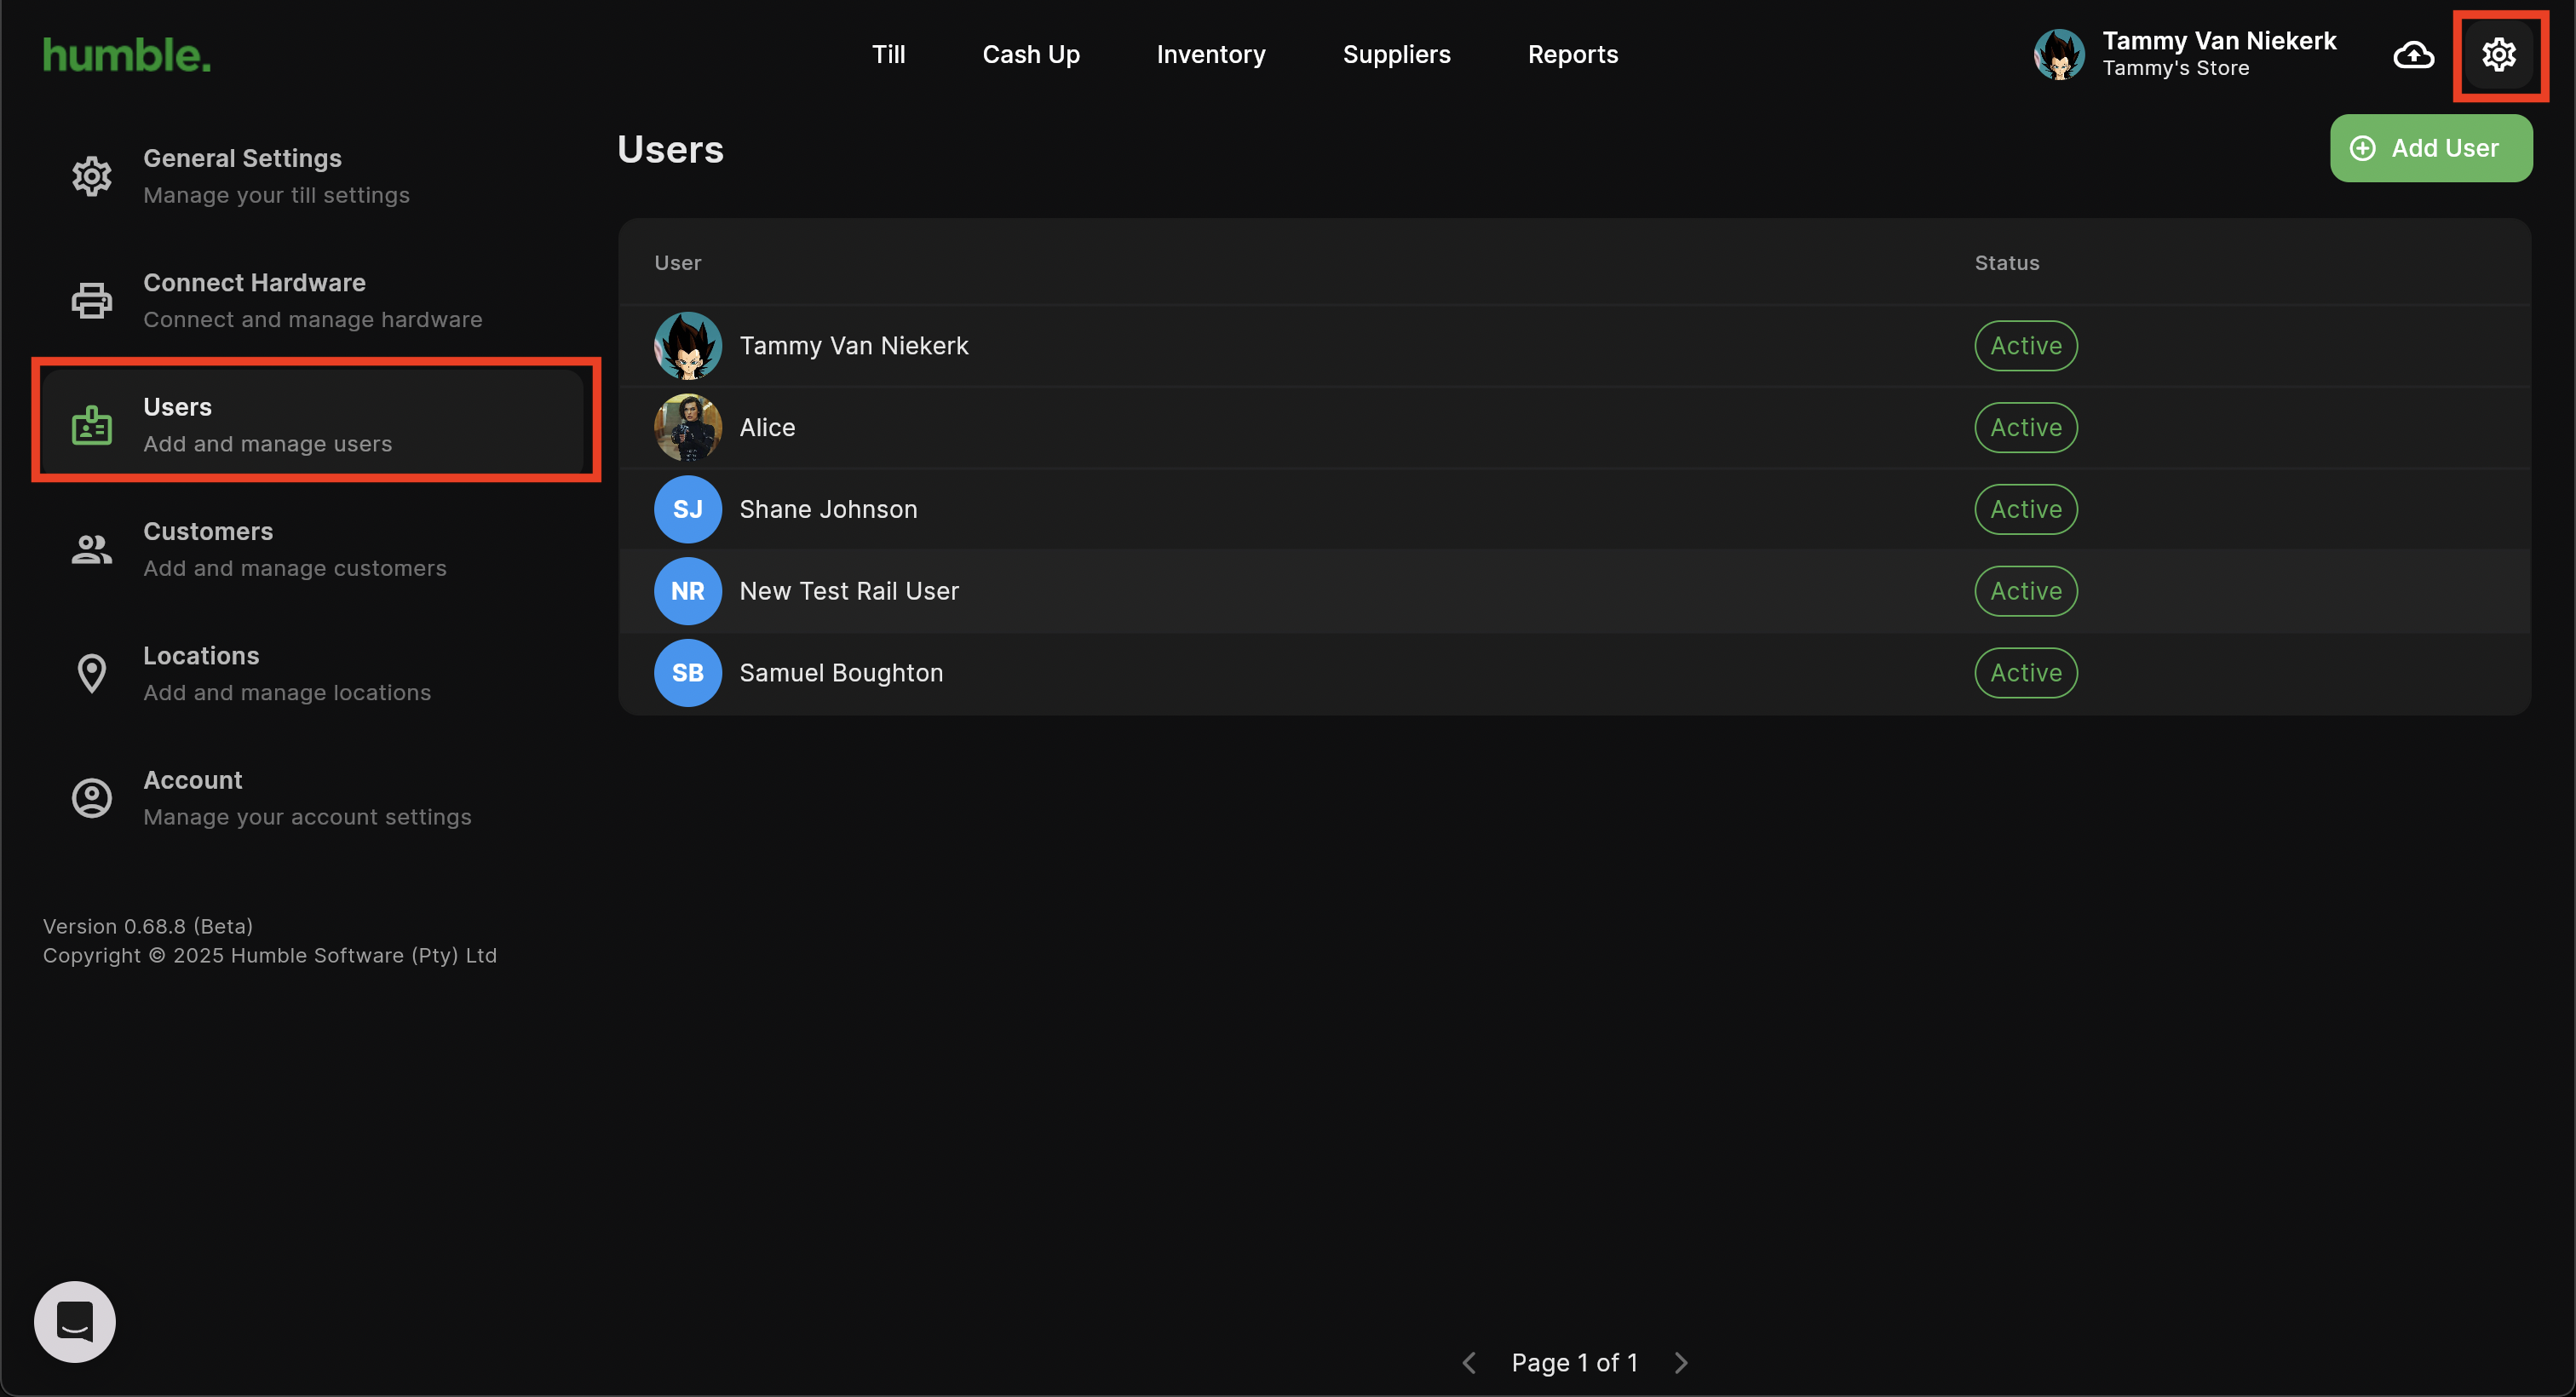Click the Version 0.68.8 (Beta) text
The image size is (2576, 1397).
[x=148, y=926]
